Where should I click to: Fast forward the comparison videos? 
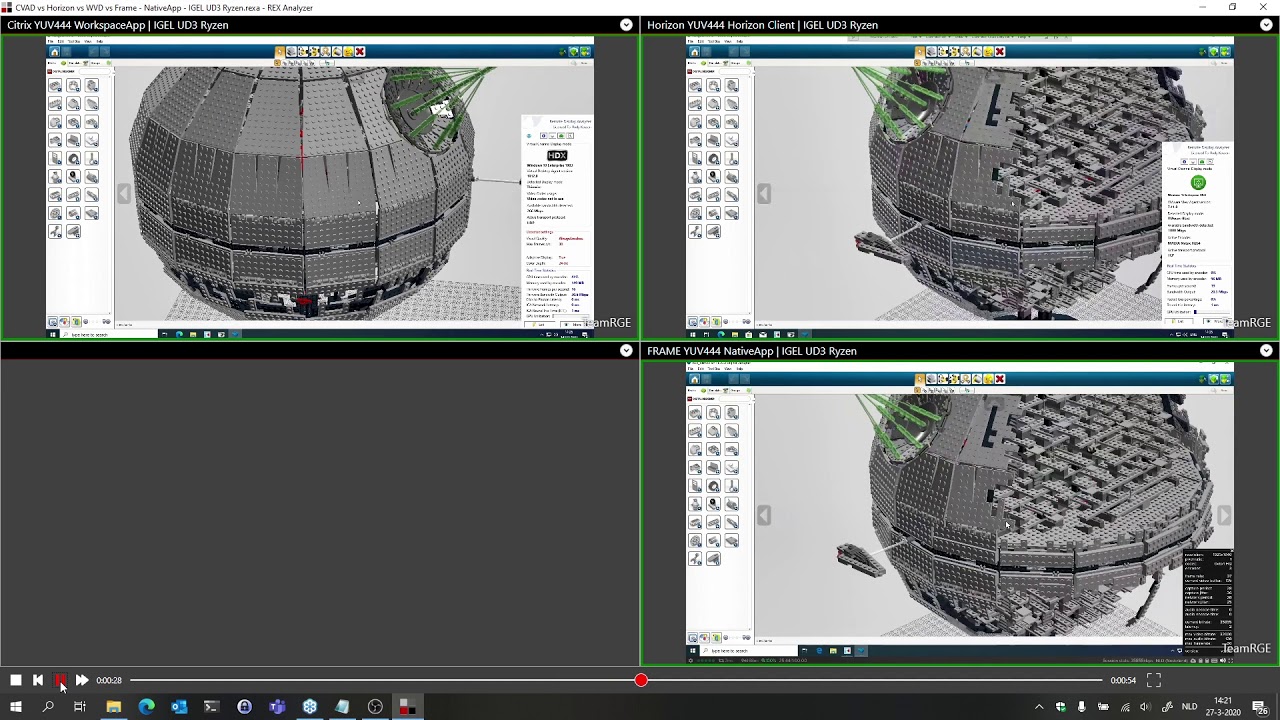(82, 680)
